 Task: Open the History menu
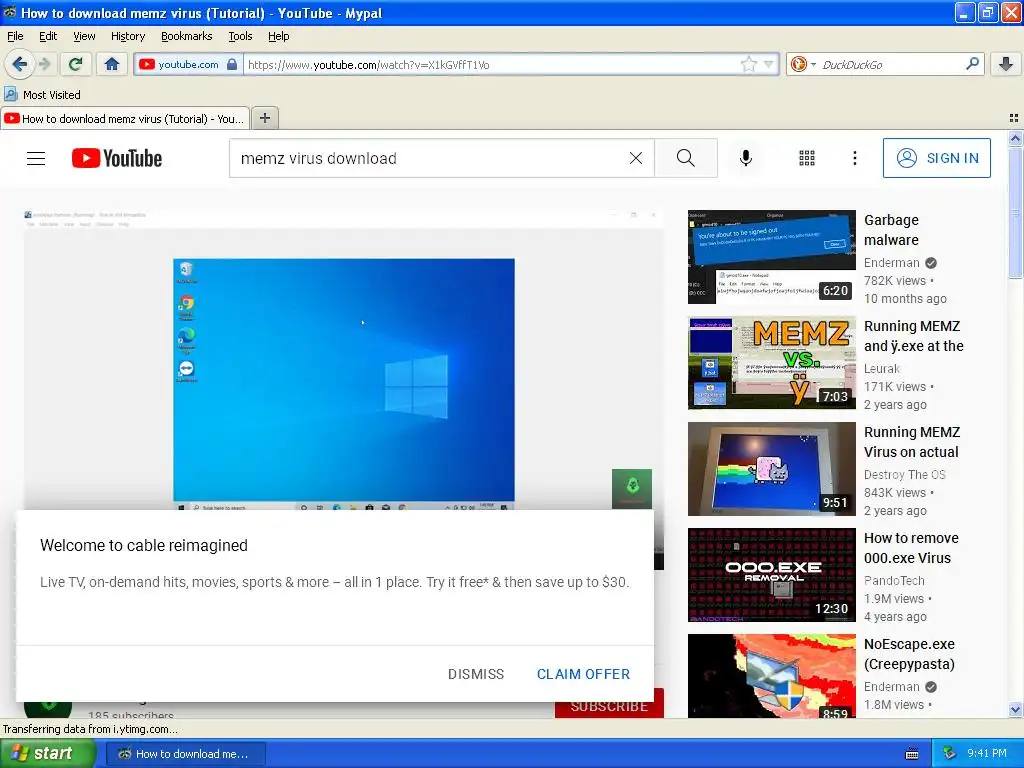pyautogui.click(x=128, y=36)
